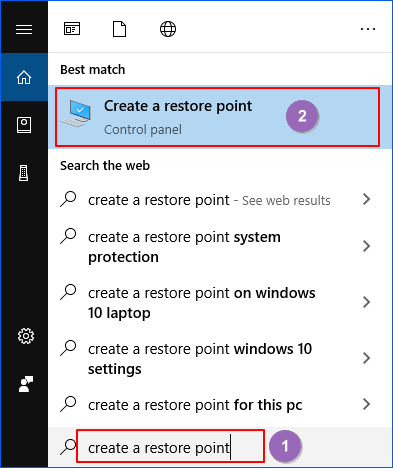Click the Devices tower icon in sidebar
The width and height of the screenshot is (393, 468).
pos(24,173)
